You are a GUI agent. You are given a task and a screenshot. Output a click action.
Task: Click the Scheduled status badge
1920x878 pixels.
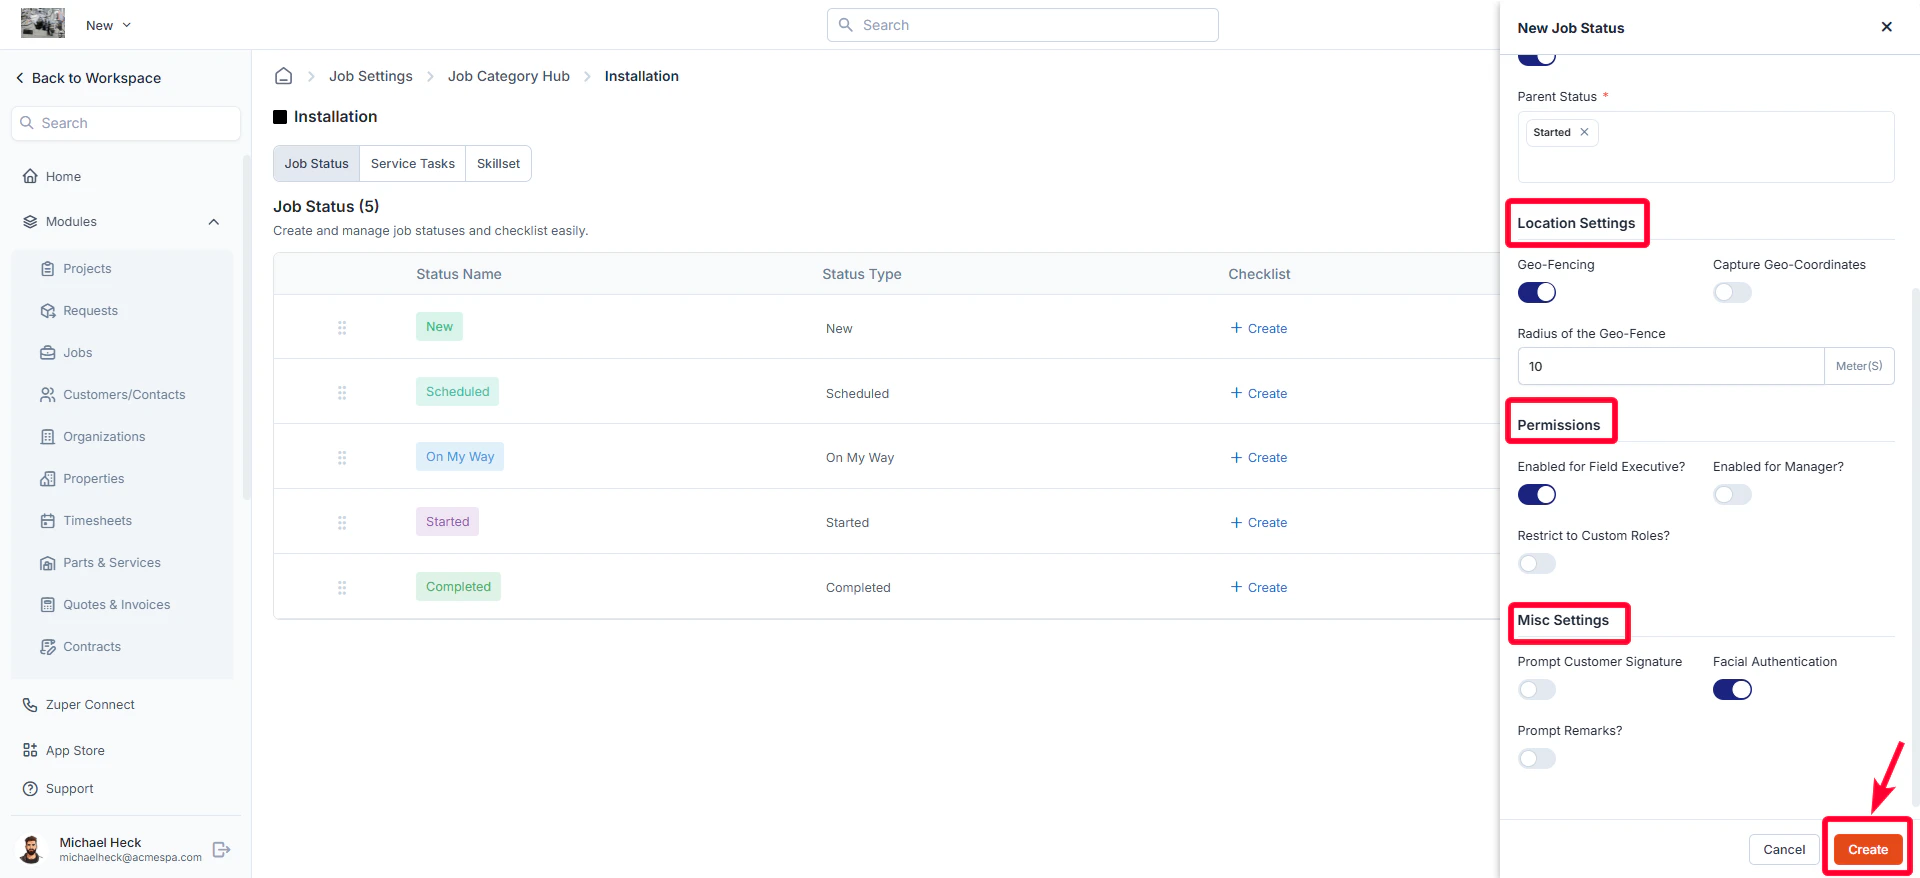click(x=457, y=392)
